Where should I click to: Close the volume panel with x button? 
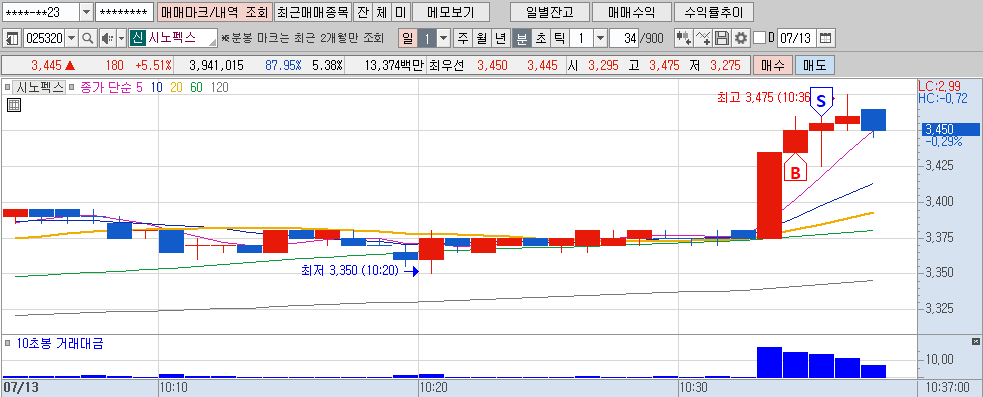click(x=975, y=341)
